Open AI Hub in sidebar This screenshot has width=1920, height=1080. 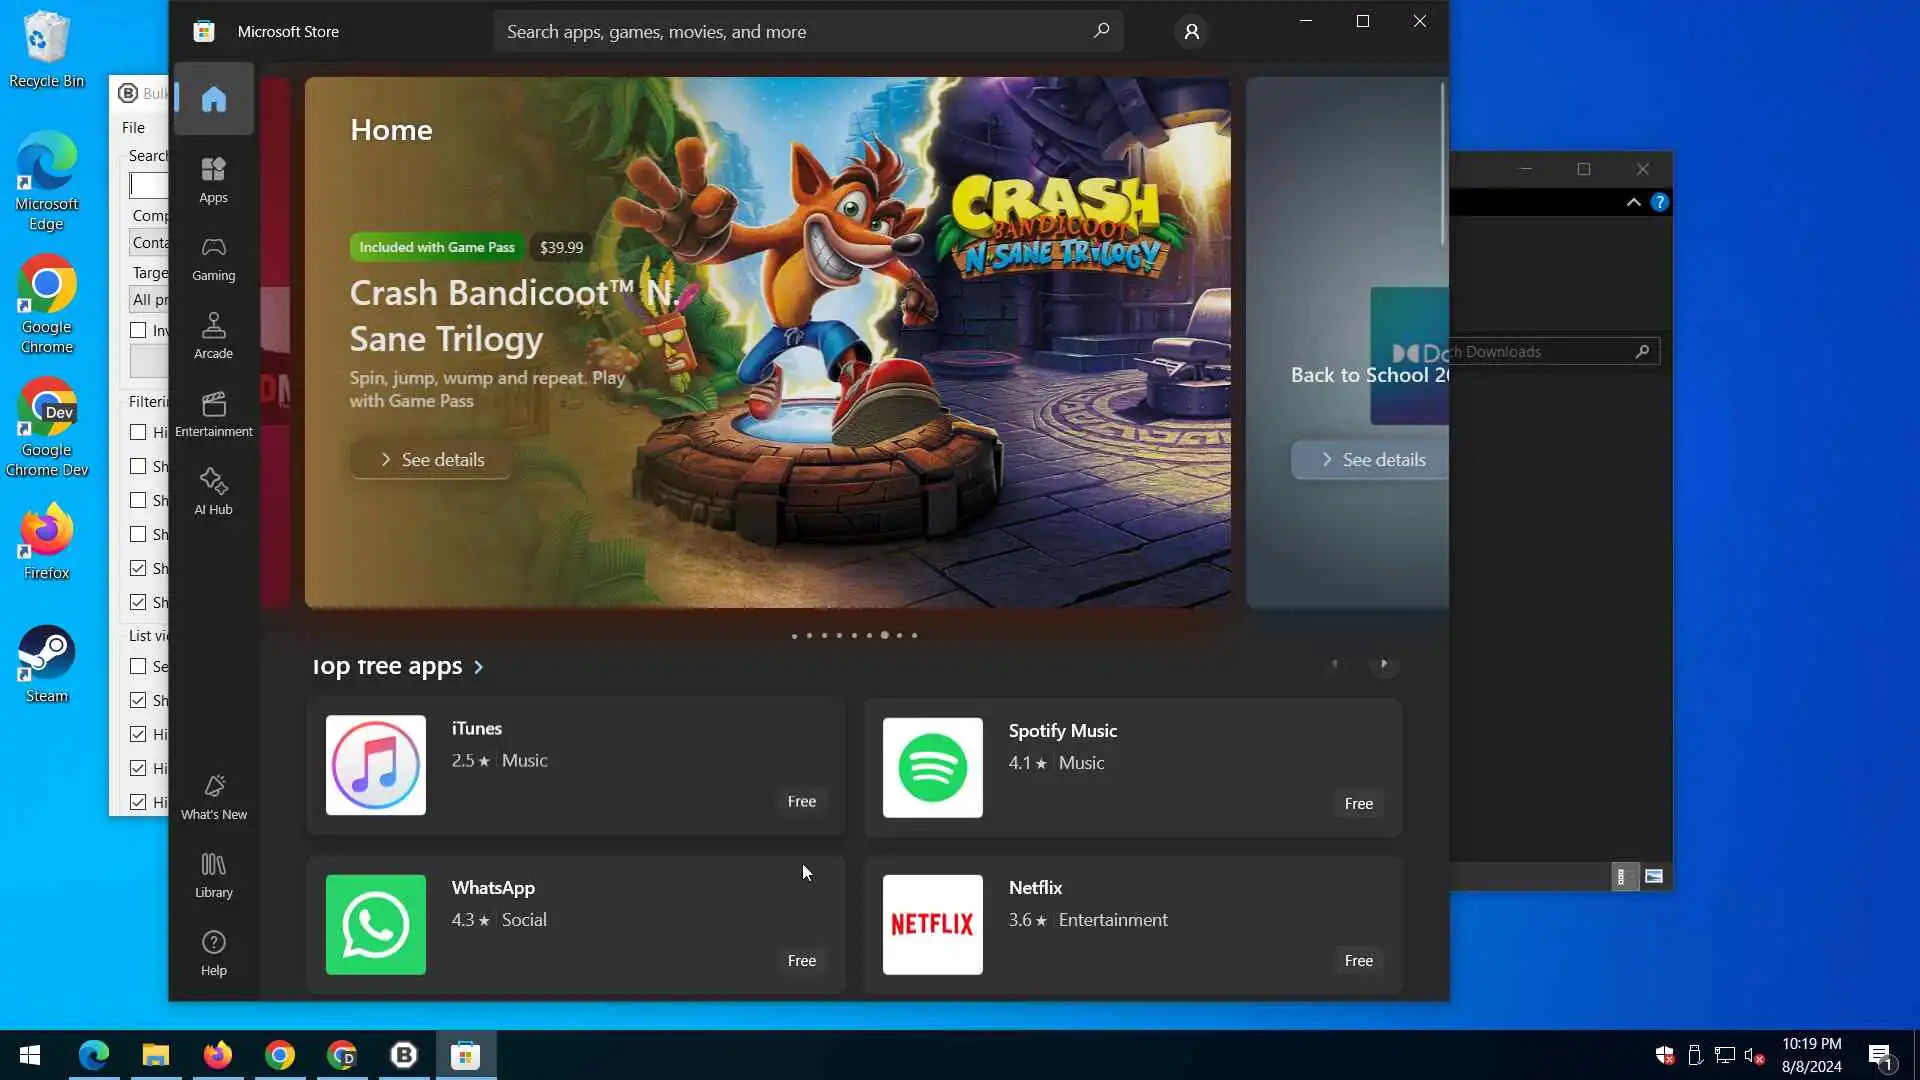[213, 492]
